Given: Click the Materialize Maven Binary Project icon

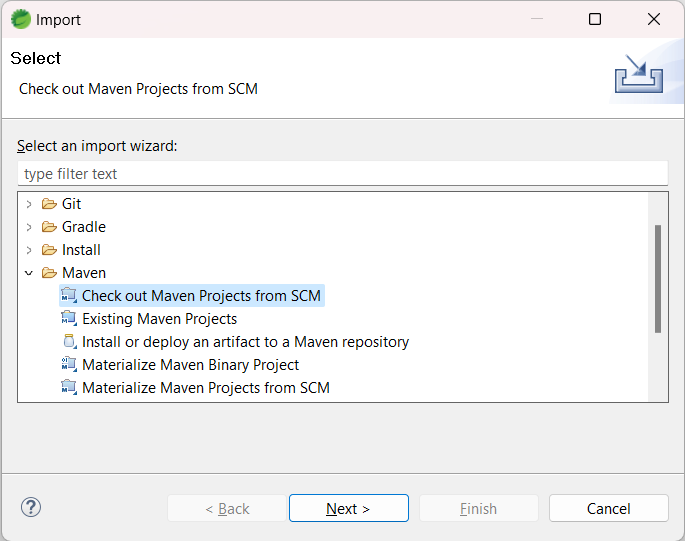Looking at the screenshot, I should click(x=69, y=365).
